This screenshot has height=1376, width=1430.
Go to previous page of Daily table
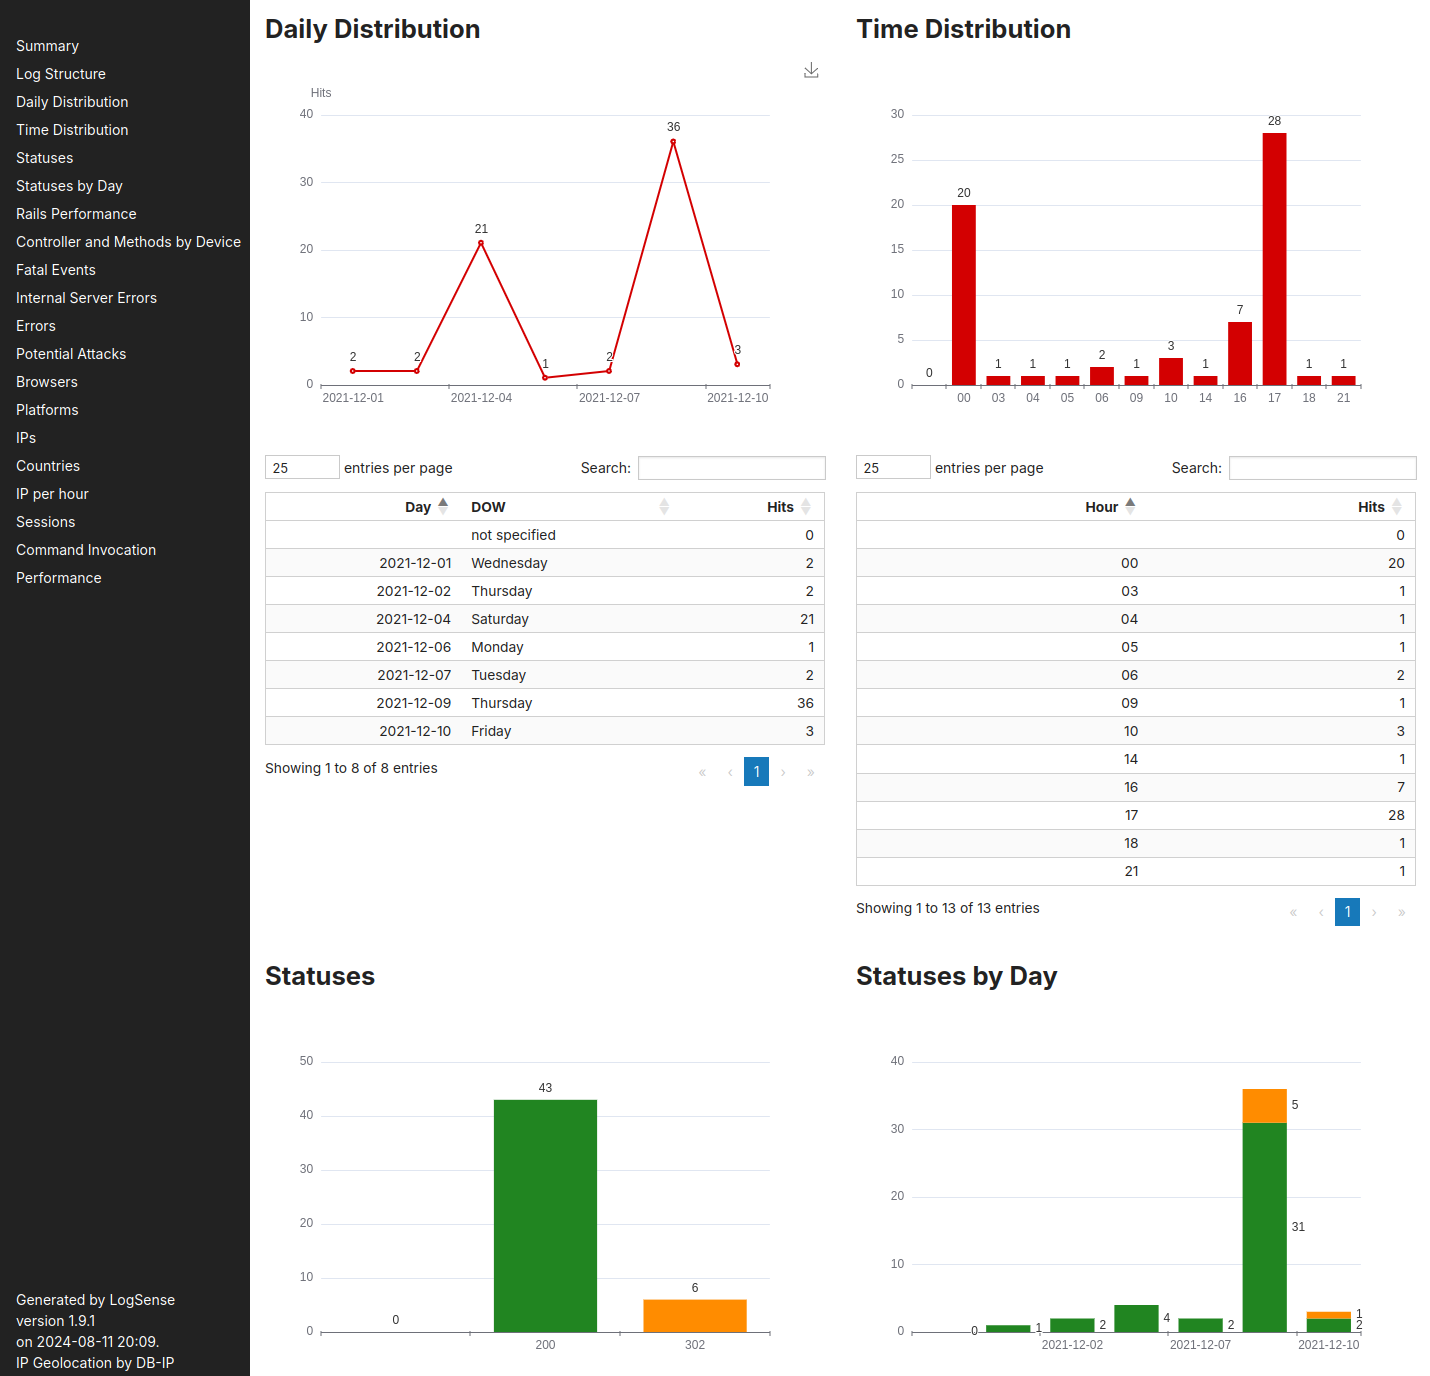point(730,772)
